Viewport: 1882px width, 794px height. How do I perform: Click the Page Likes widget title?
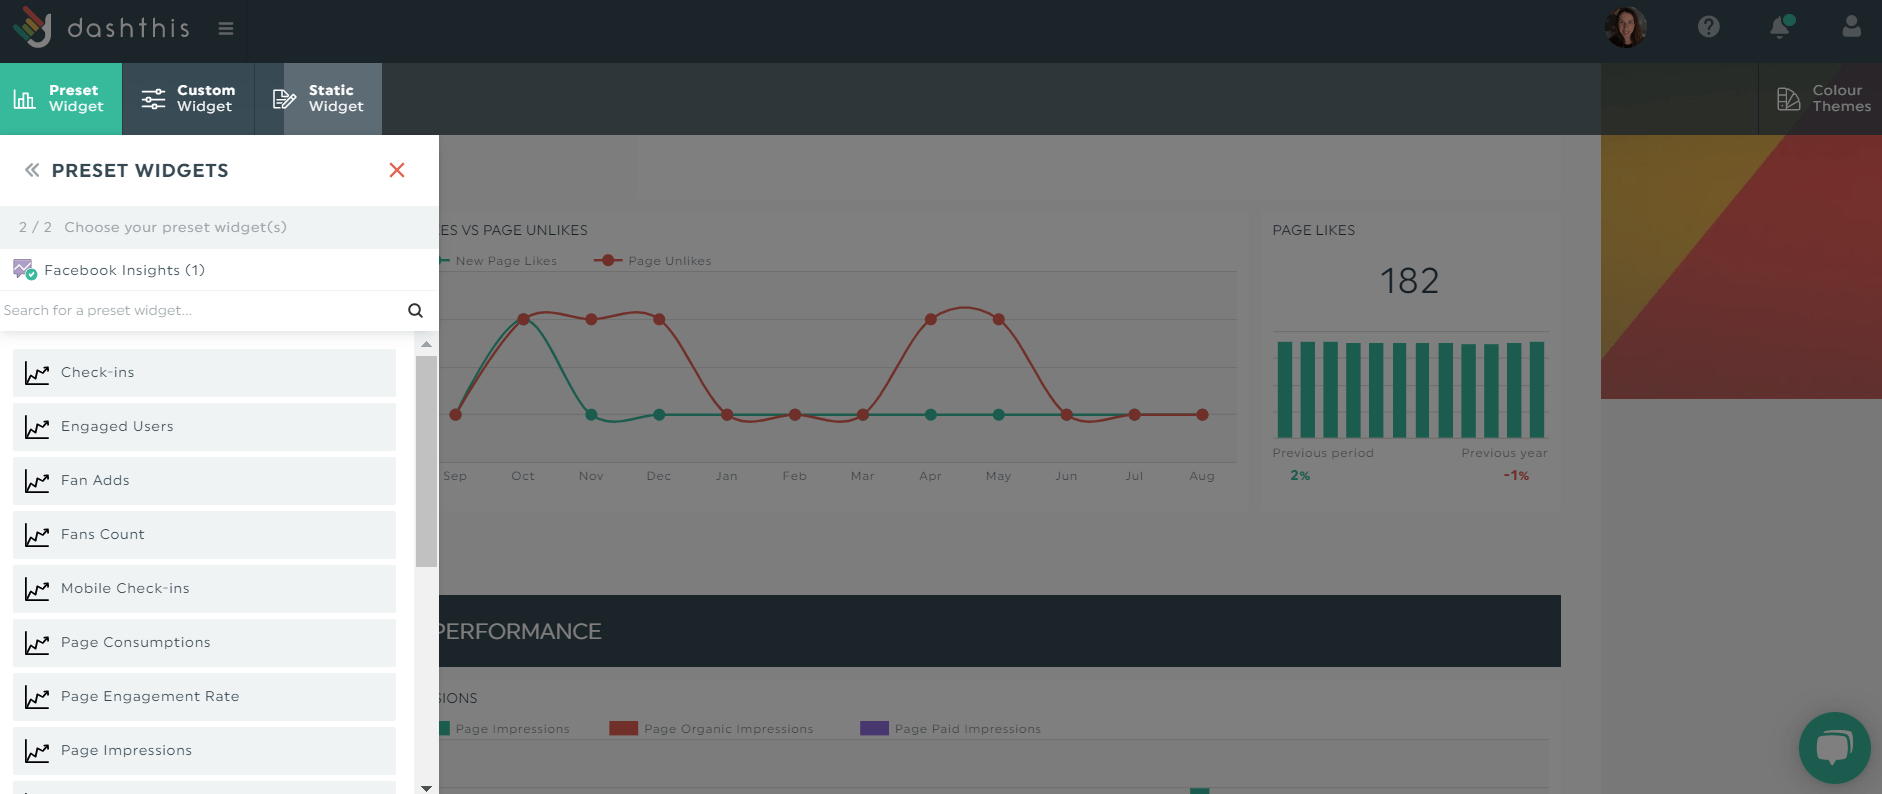coord(1314,230)
